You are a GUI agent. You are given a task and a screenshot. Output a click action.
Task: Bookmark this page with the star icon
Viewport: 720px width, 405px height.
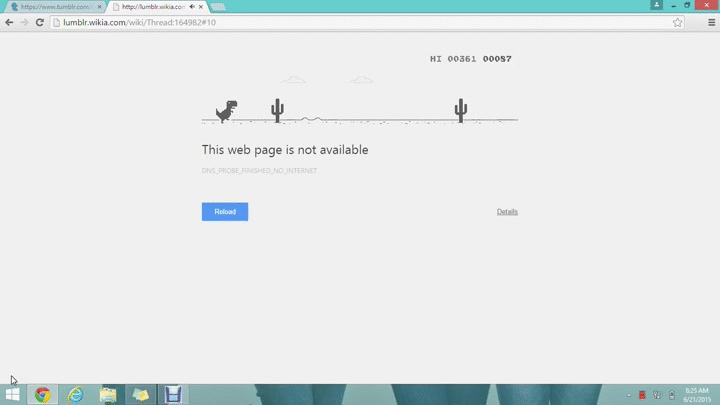tap(677, 22)
